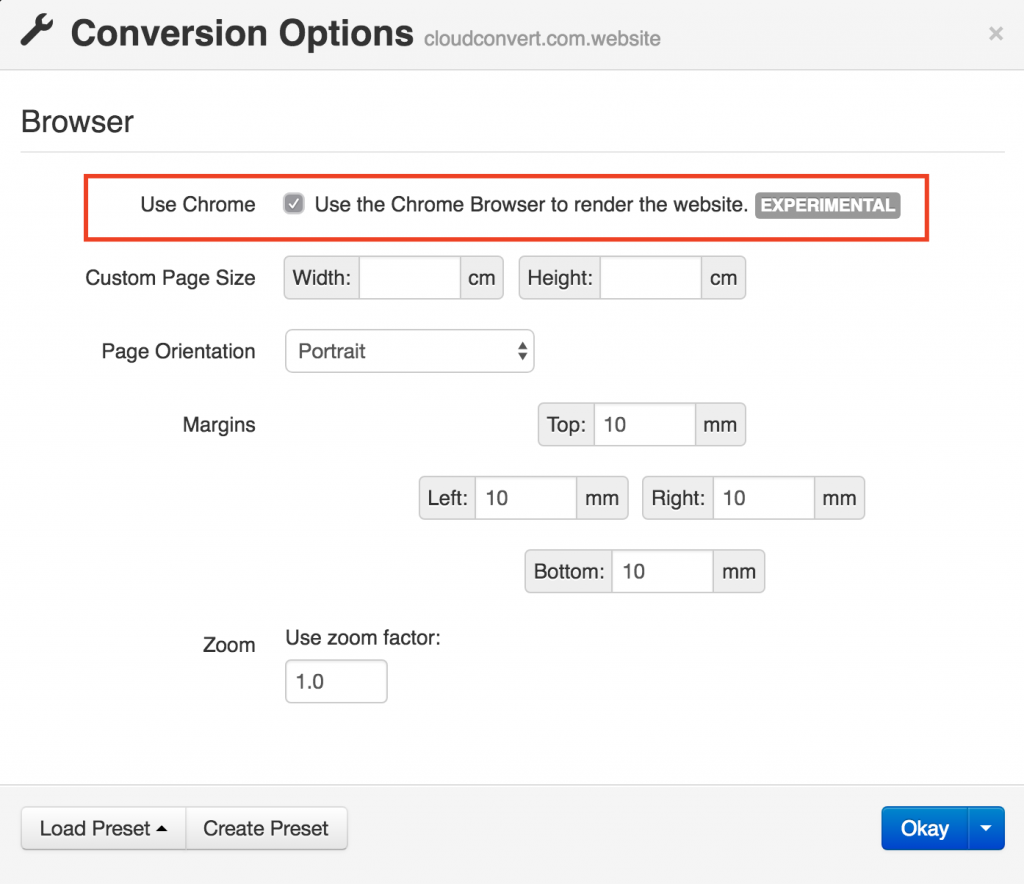
Task: Click the zoom factor input showing 1.0
Action: click(336, 681)
